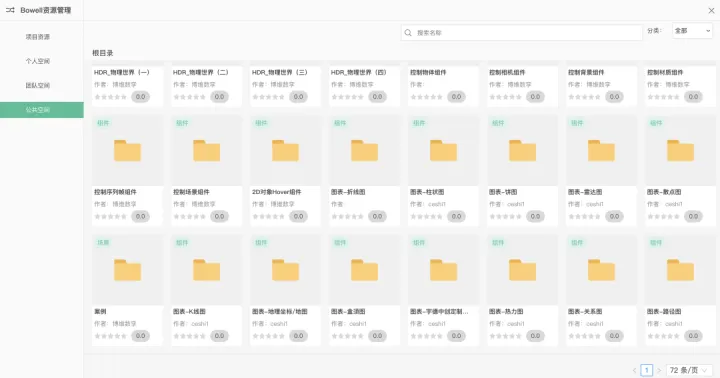
Task: Rate HDR_物理世界（一） with its stars
Action: click(111, 97)
